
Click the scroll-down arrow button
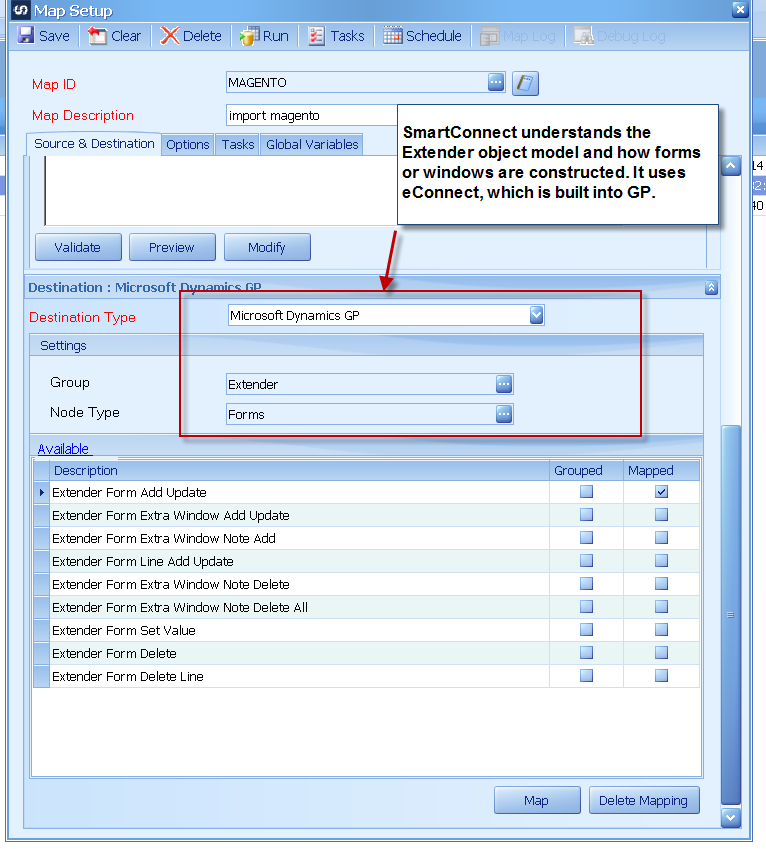pyautogui.click(x=730, y=818)
